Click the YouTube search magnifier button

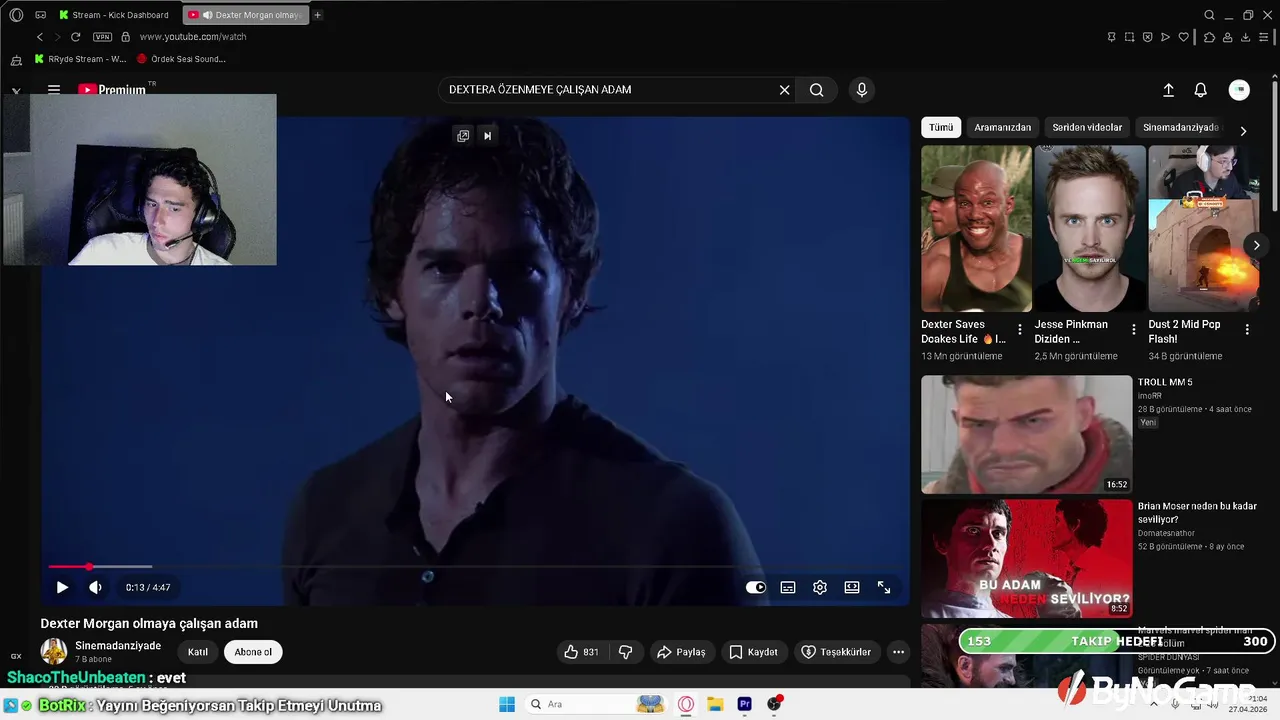pyautogui.click(x=817, y=90)
